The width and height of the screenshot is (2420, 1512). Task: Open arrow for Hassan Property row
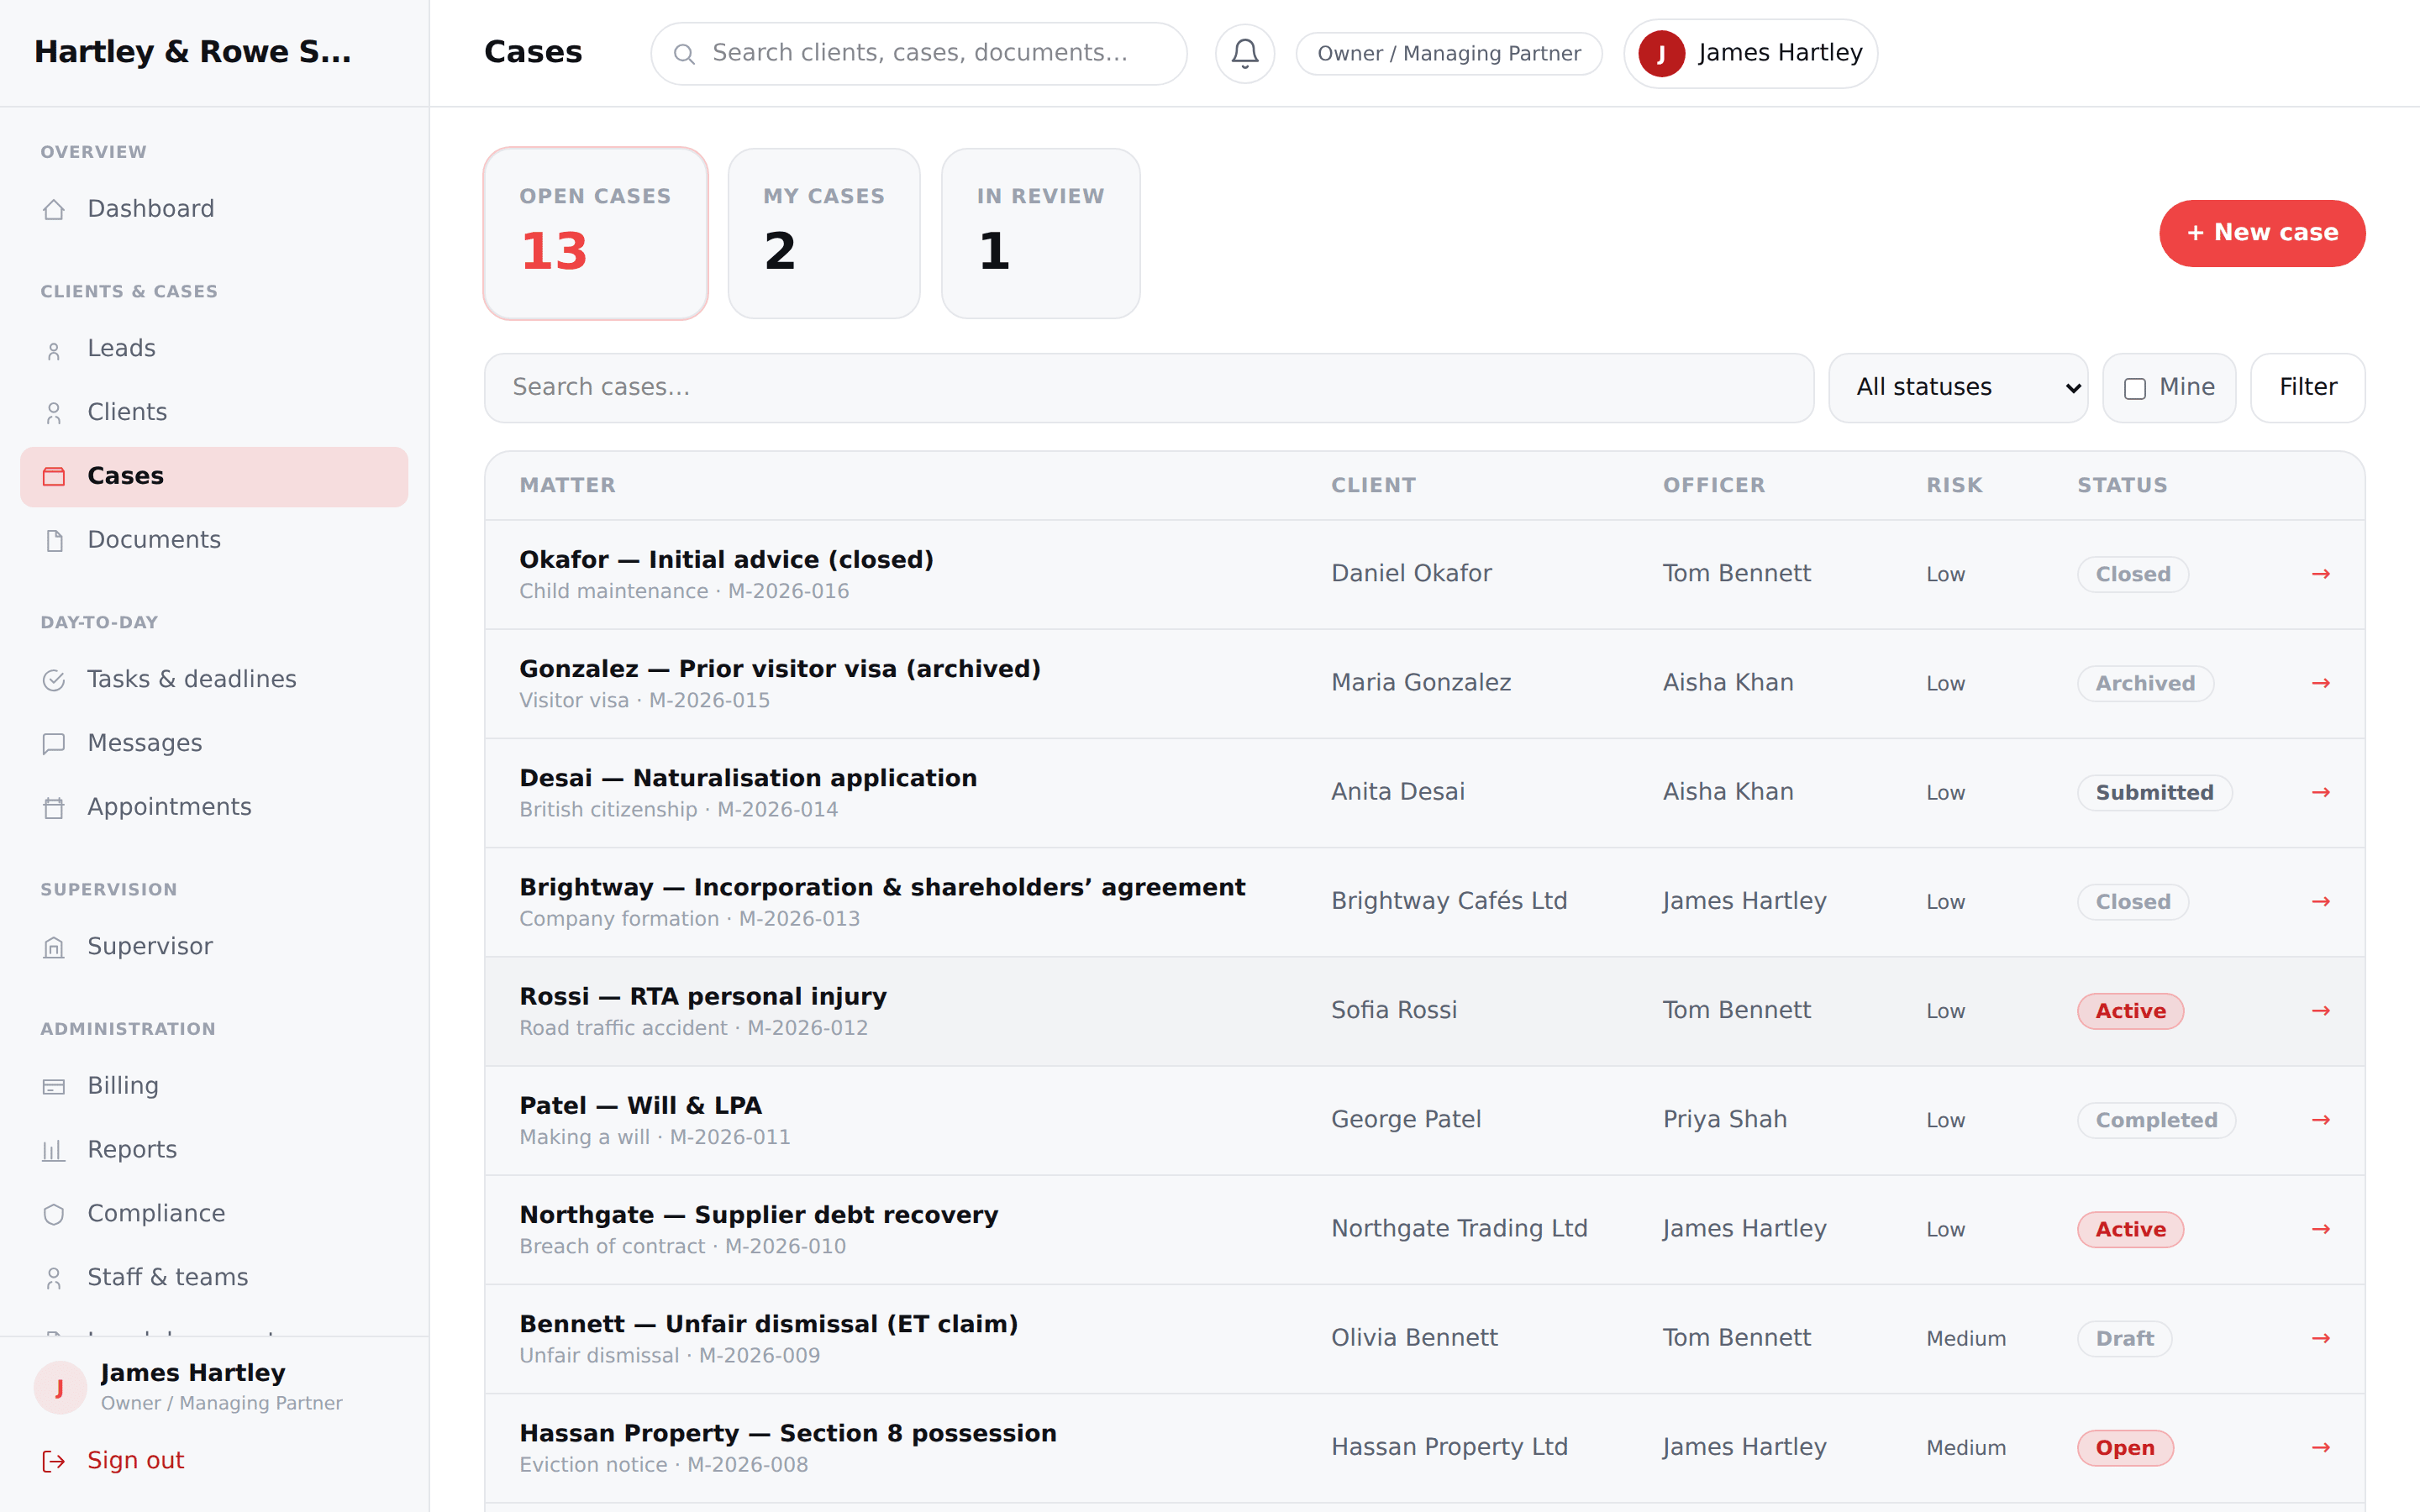click(x=2321, y=1447)
